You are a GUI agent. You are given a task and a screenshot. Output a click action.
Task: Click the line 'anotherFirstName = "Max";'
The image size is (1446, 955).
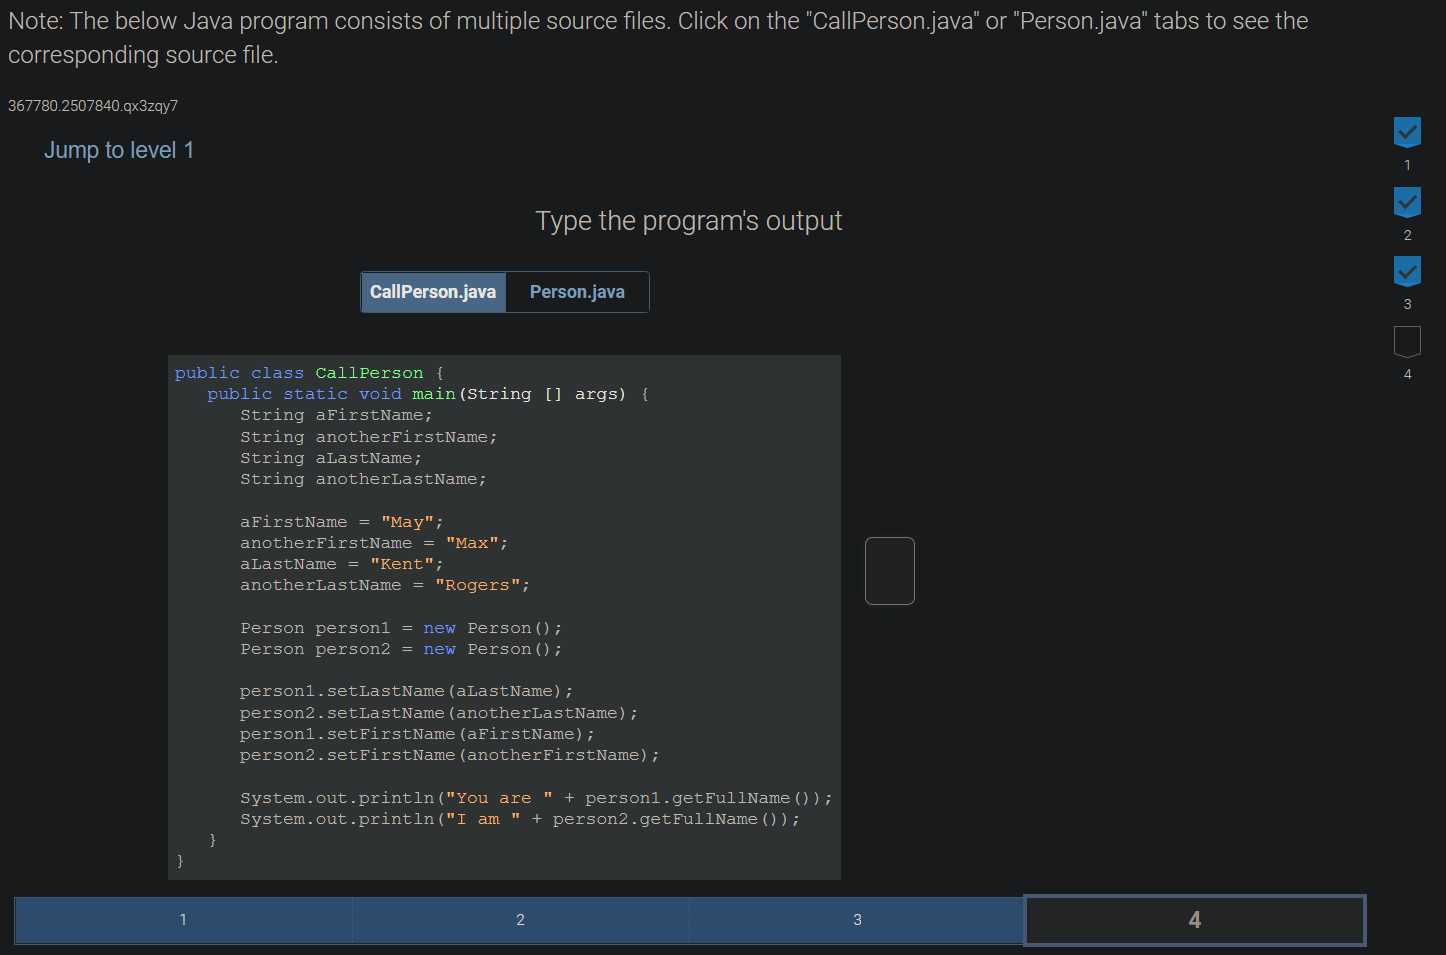coord(374,543)
